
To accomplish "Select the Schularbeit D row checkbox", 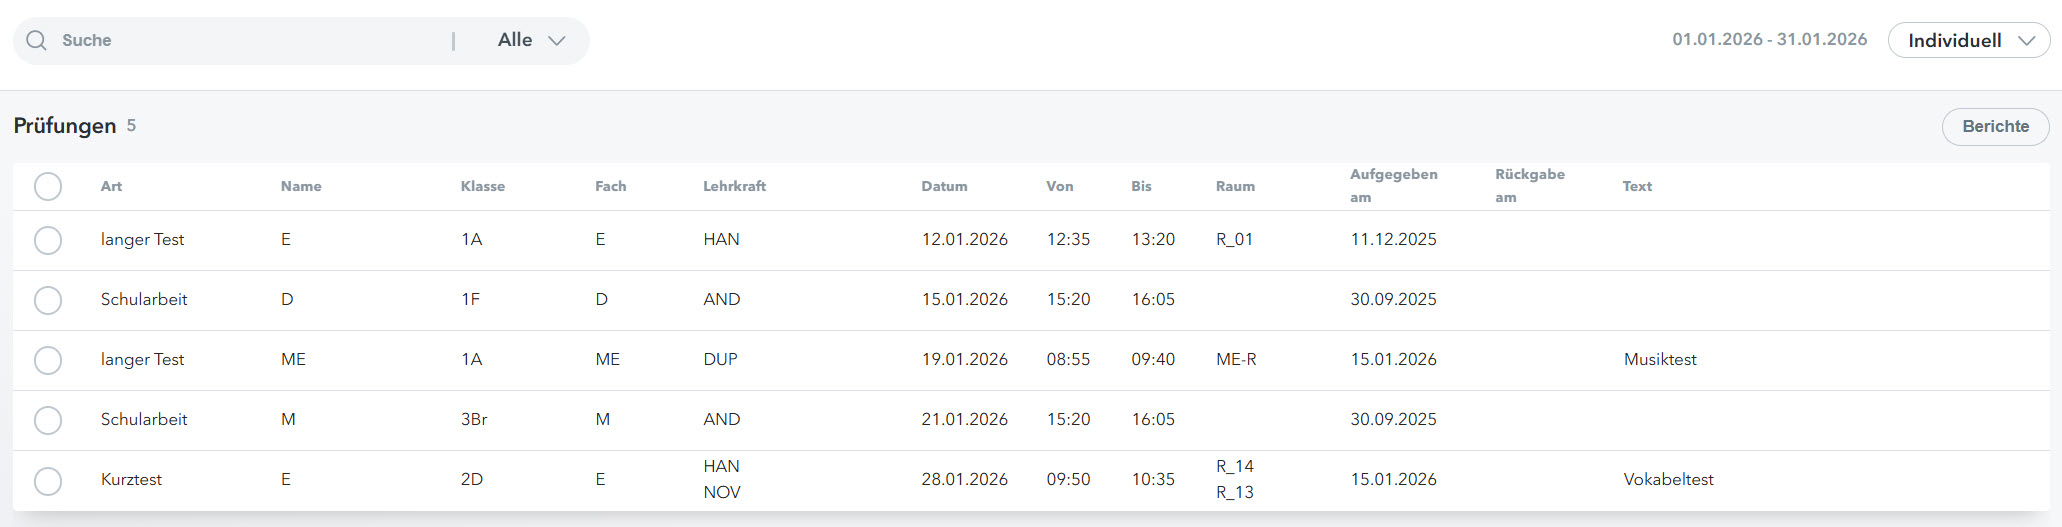I will [x=48, y=301].
